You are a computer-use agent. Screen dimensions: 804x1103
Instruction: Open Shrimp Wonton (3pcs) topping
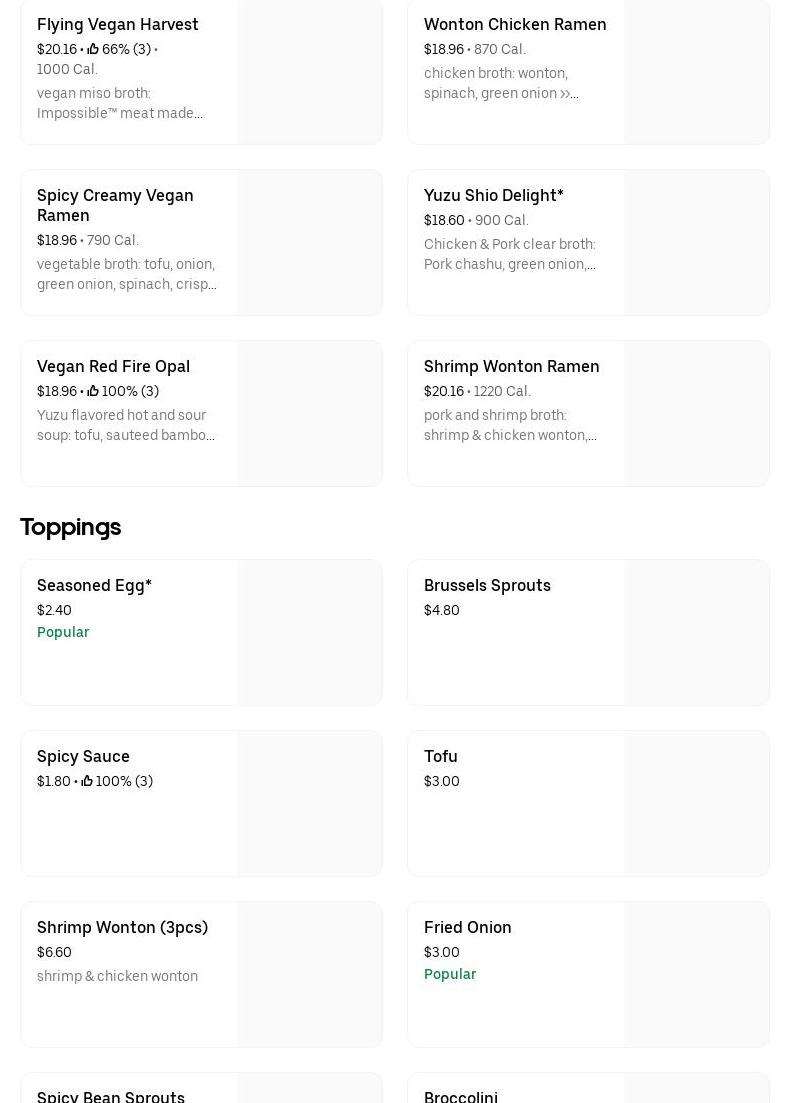pos(122,927)
